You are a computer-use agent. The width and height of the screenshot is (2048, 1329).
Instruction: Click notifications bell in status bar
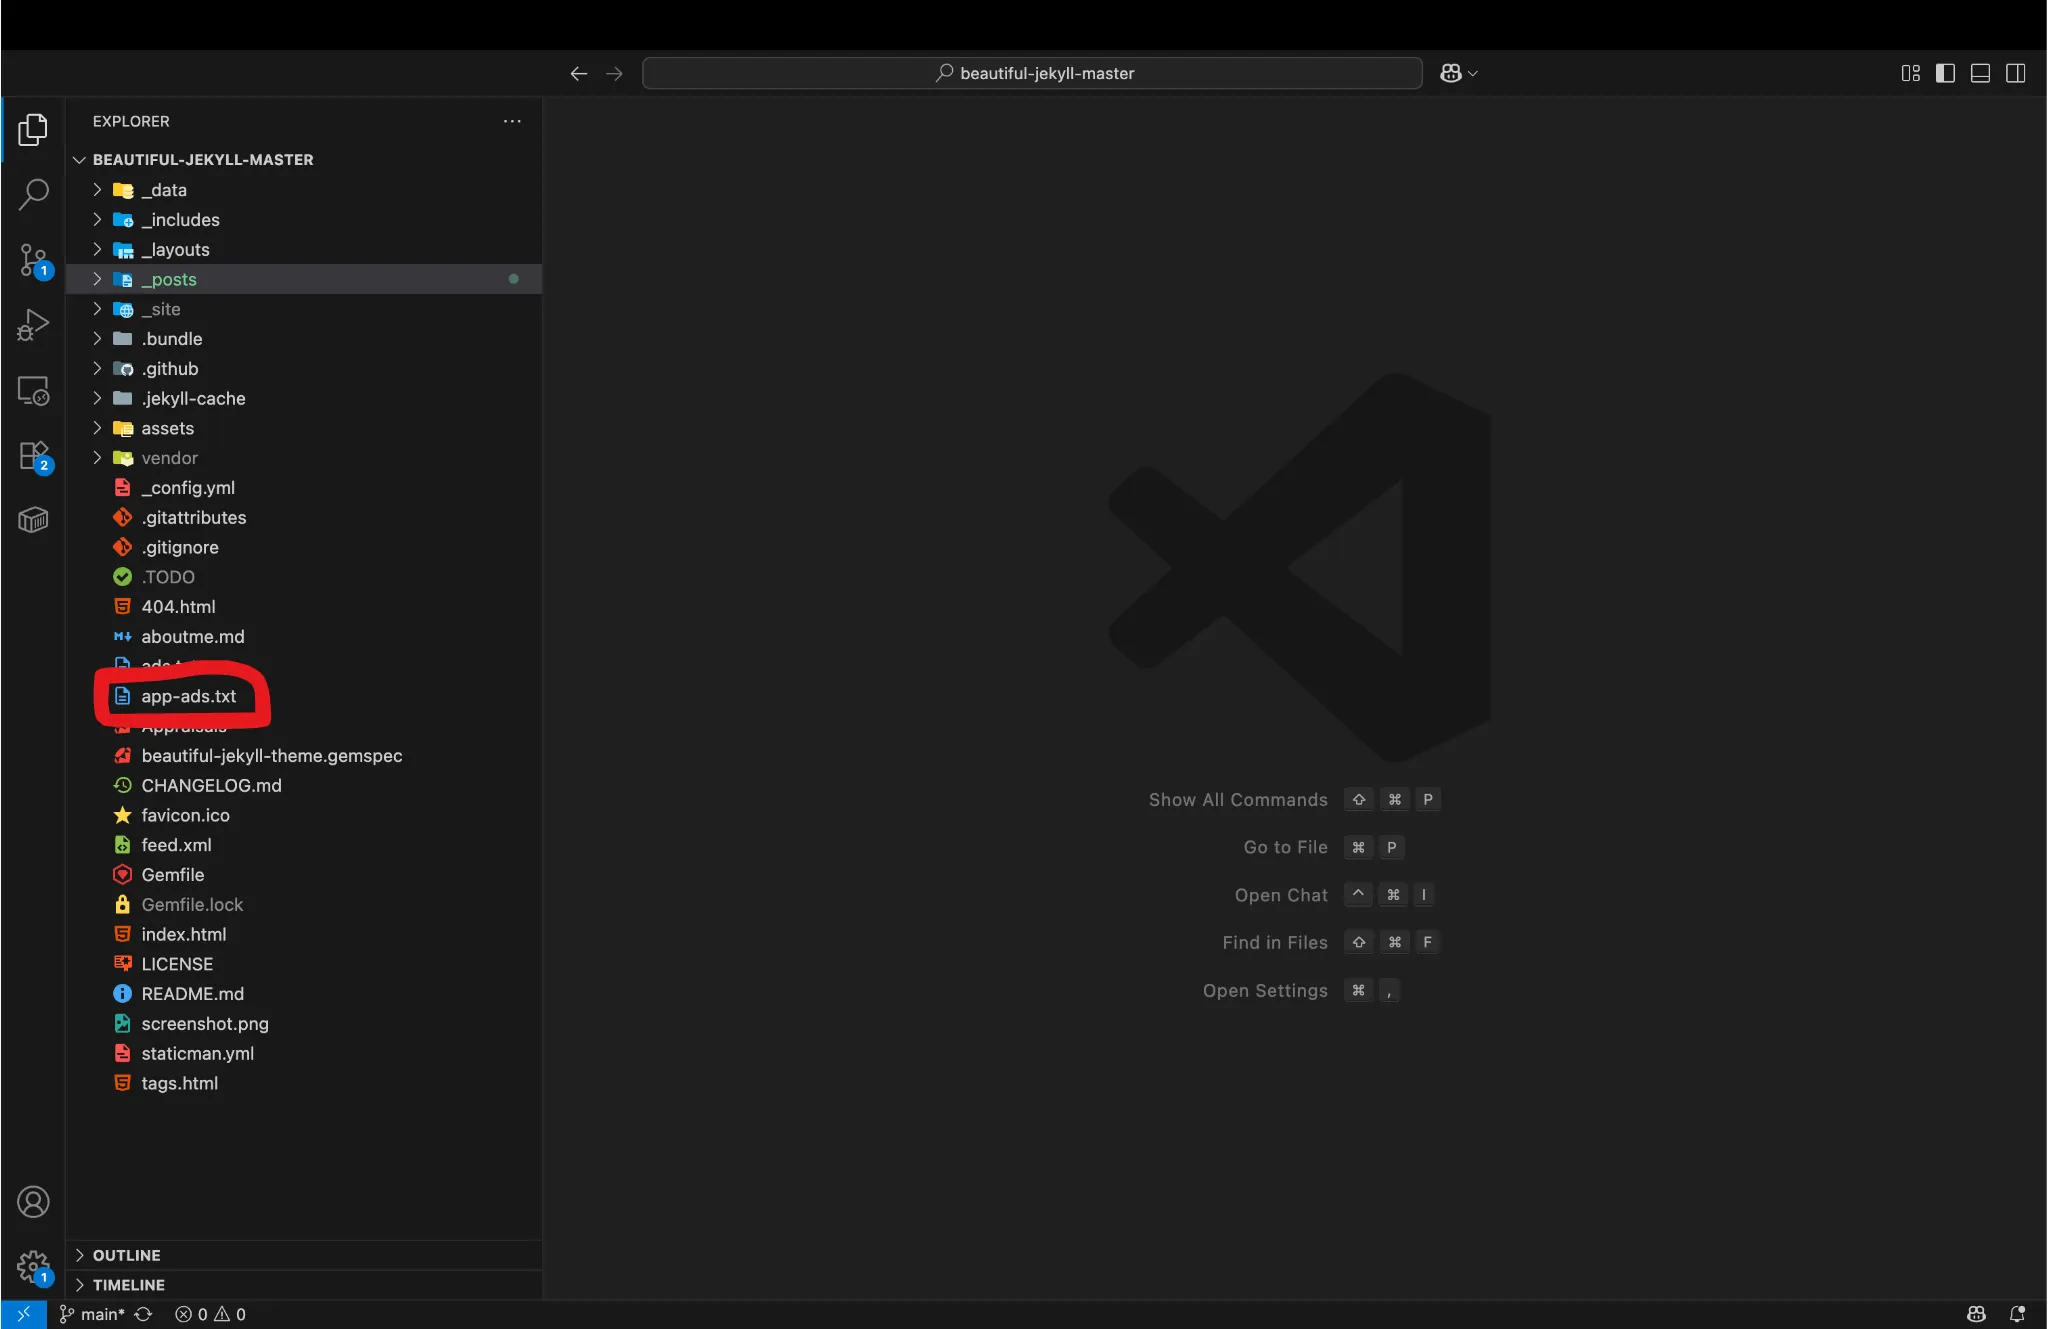pyautogui.click(x=2017, y=1314)
